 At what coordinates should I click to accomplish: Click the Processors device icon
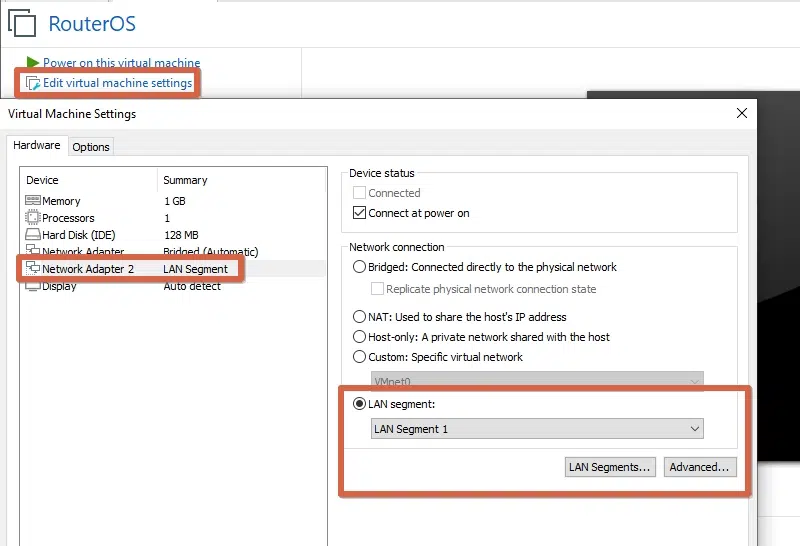coord(33,218)
